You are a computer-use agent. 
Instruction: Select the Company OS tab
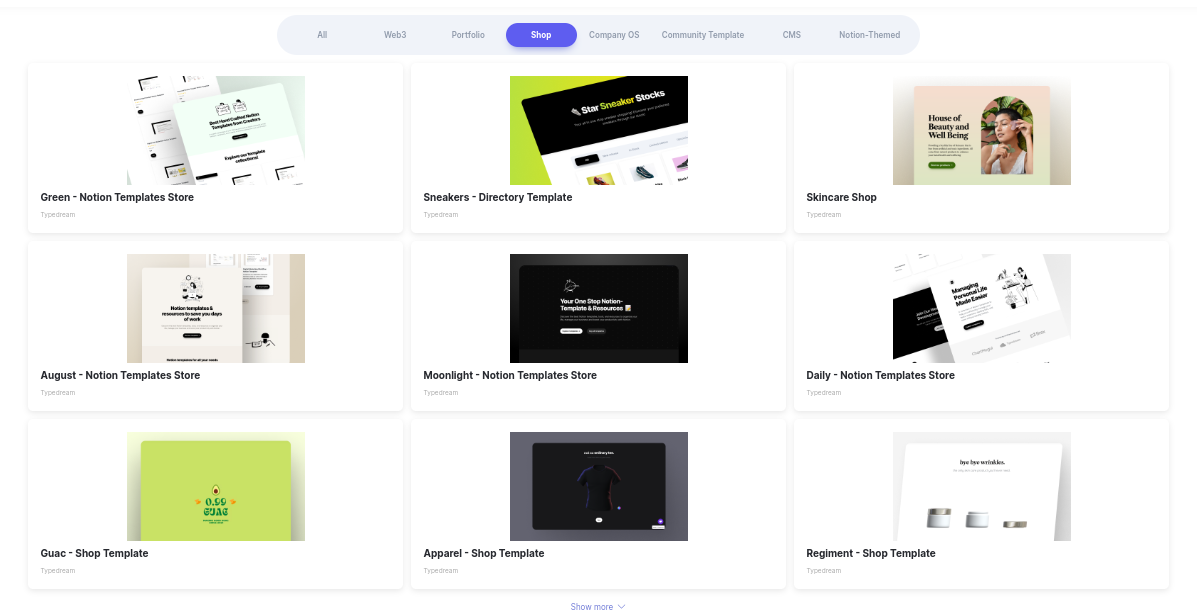point(614,35)
